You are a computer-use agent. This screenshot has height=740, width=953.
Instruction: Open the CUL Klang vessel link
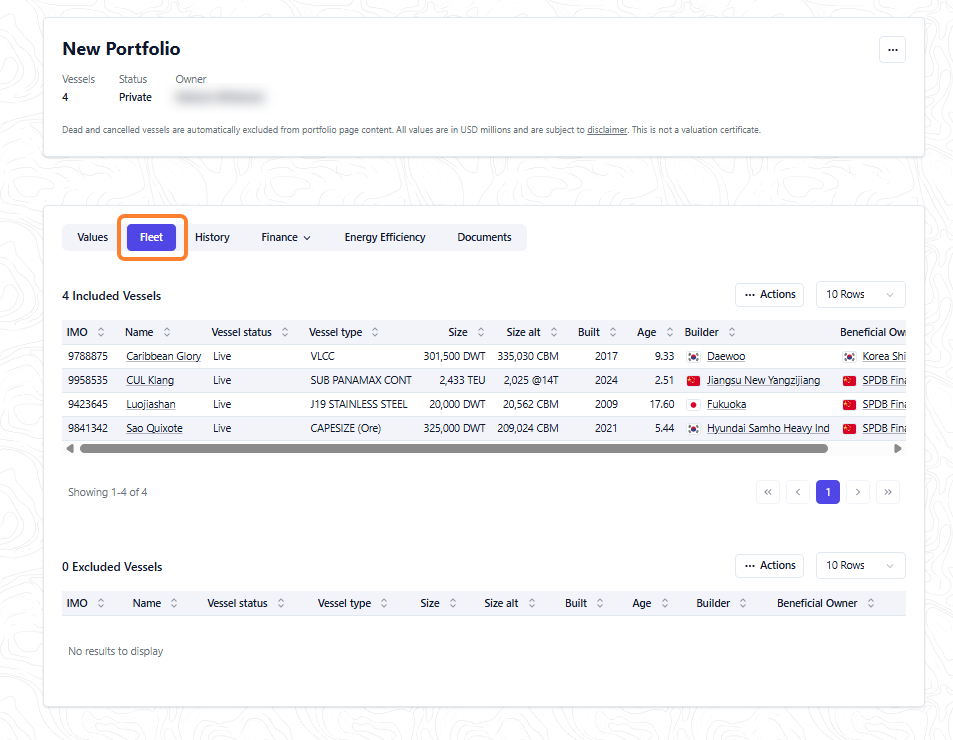150,380
